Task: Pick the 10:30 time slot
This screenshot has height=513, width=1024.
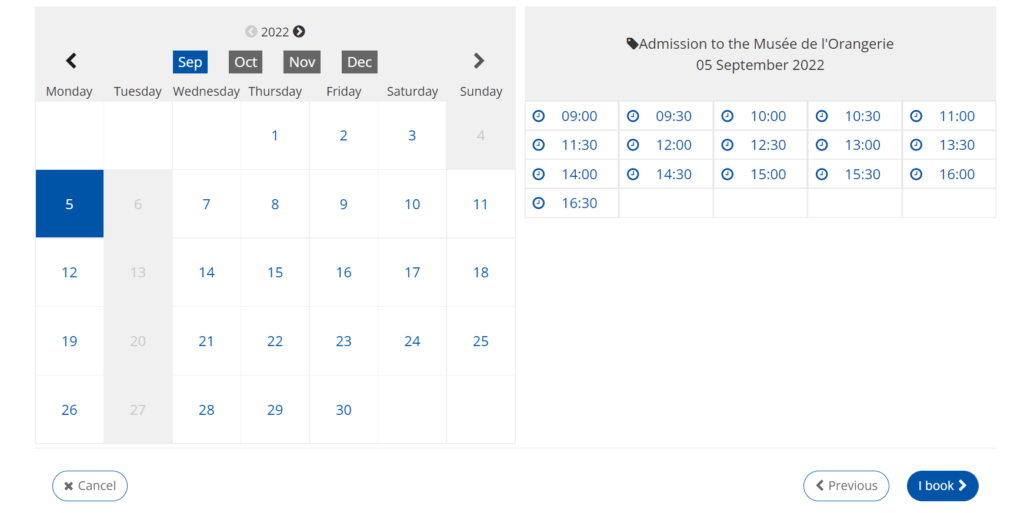Action: pos(862,116)
